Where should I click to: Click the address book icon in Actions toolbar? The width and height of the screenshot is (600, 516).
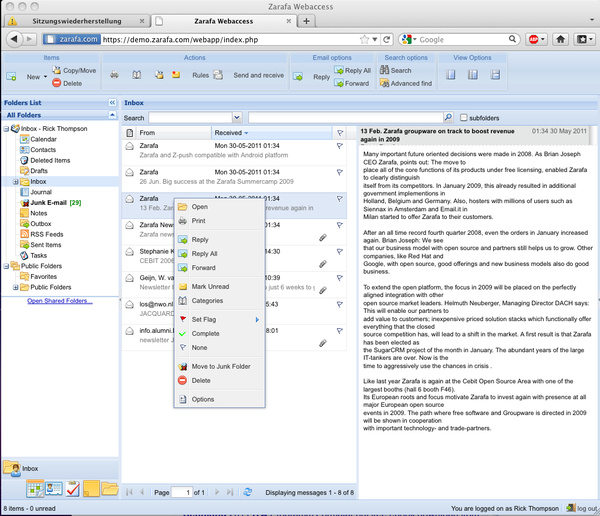click(137, 75)
